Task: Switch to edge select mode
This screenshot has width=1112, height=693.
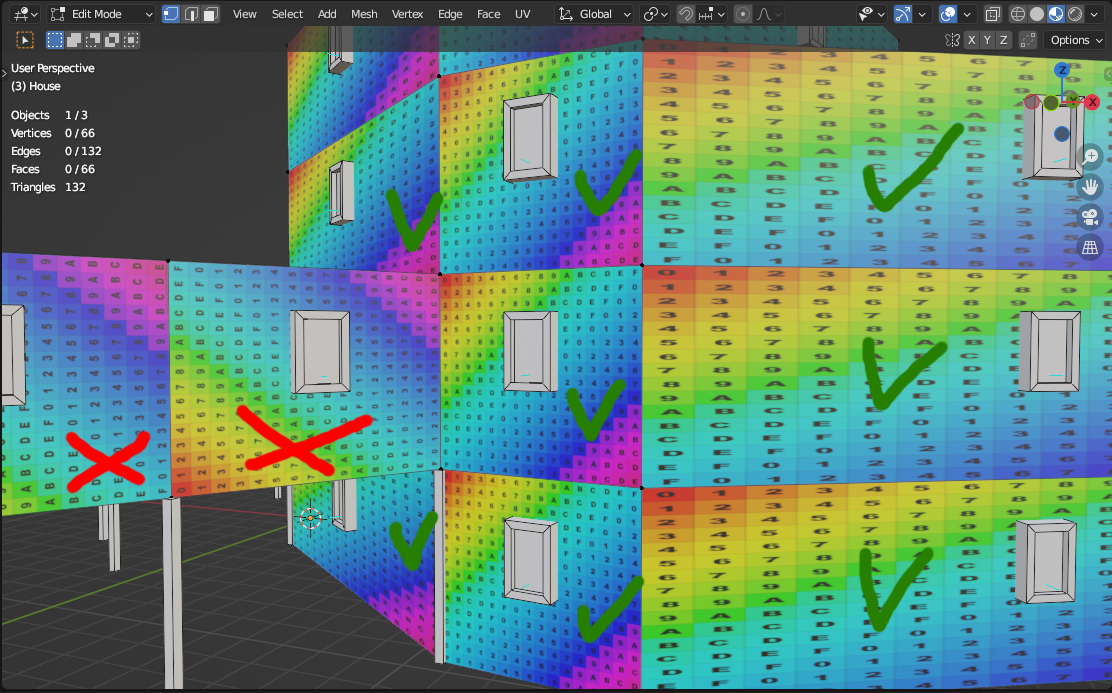Action: (x=189, y=14)
